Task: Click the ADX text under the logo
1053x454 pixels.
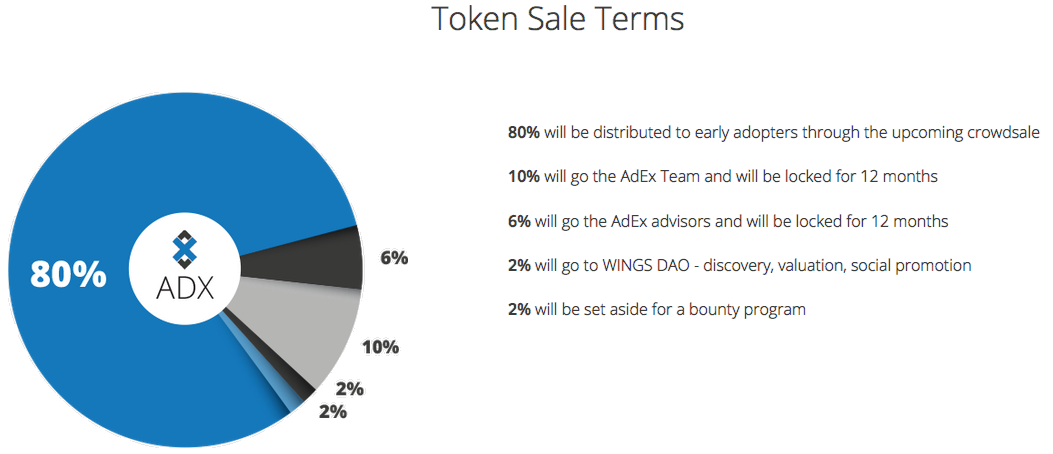Action: point(185,287)
